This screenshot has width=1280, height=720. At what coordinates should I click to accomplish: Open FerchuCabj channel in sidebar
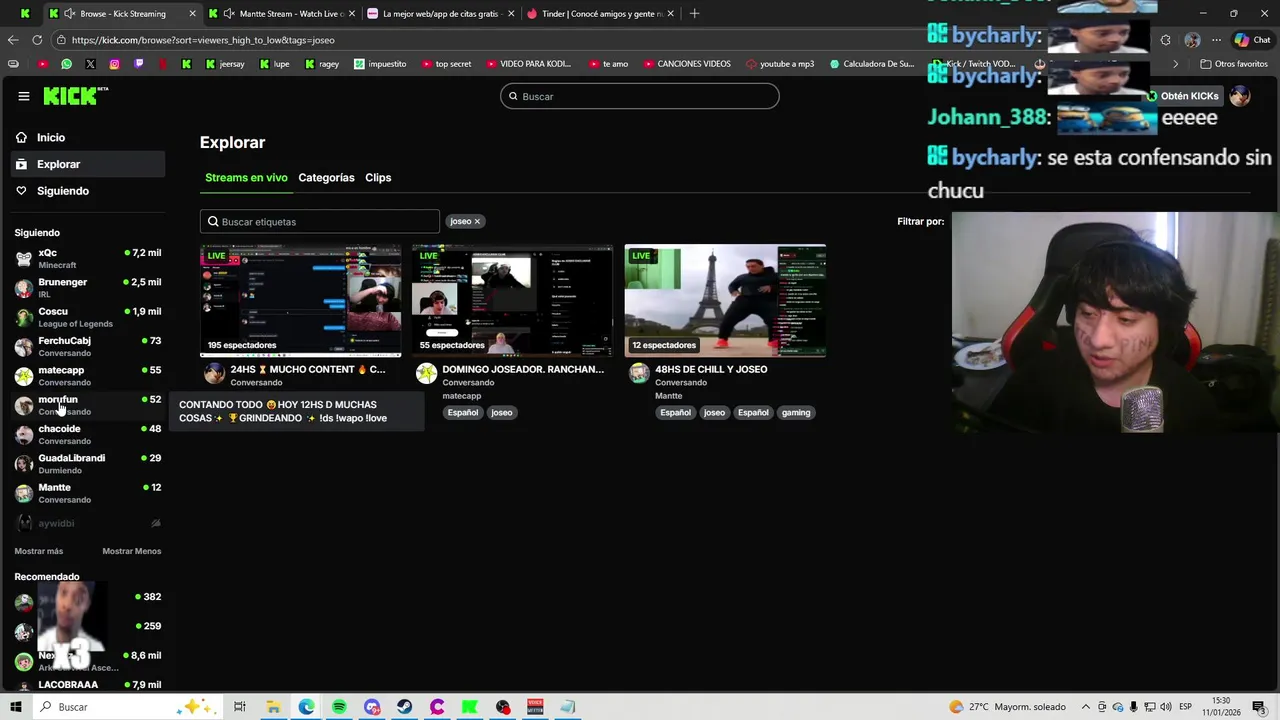point(88,346)
